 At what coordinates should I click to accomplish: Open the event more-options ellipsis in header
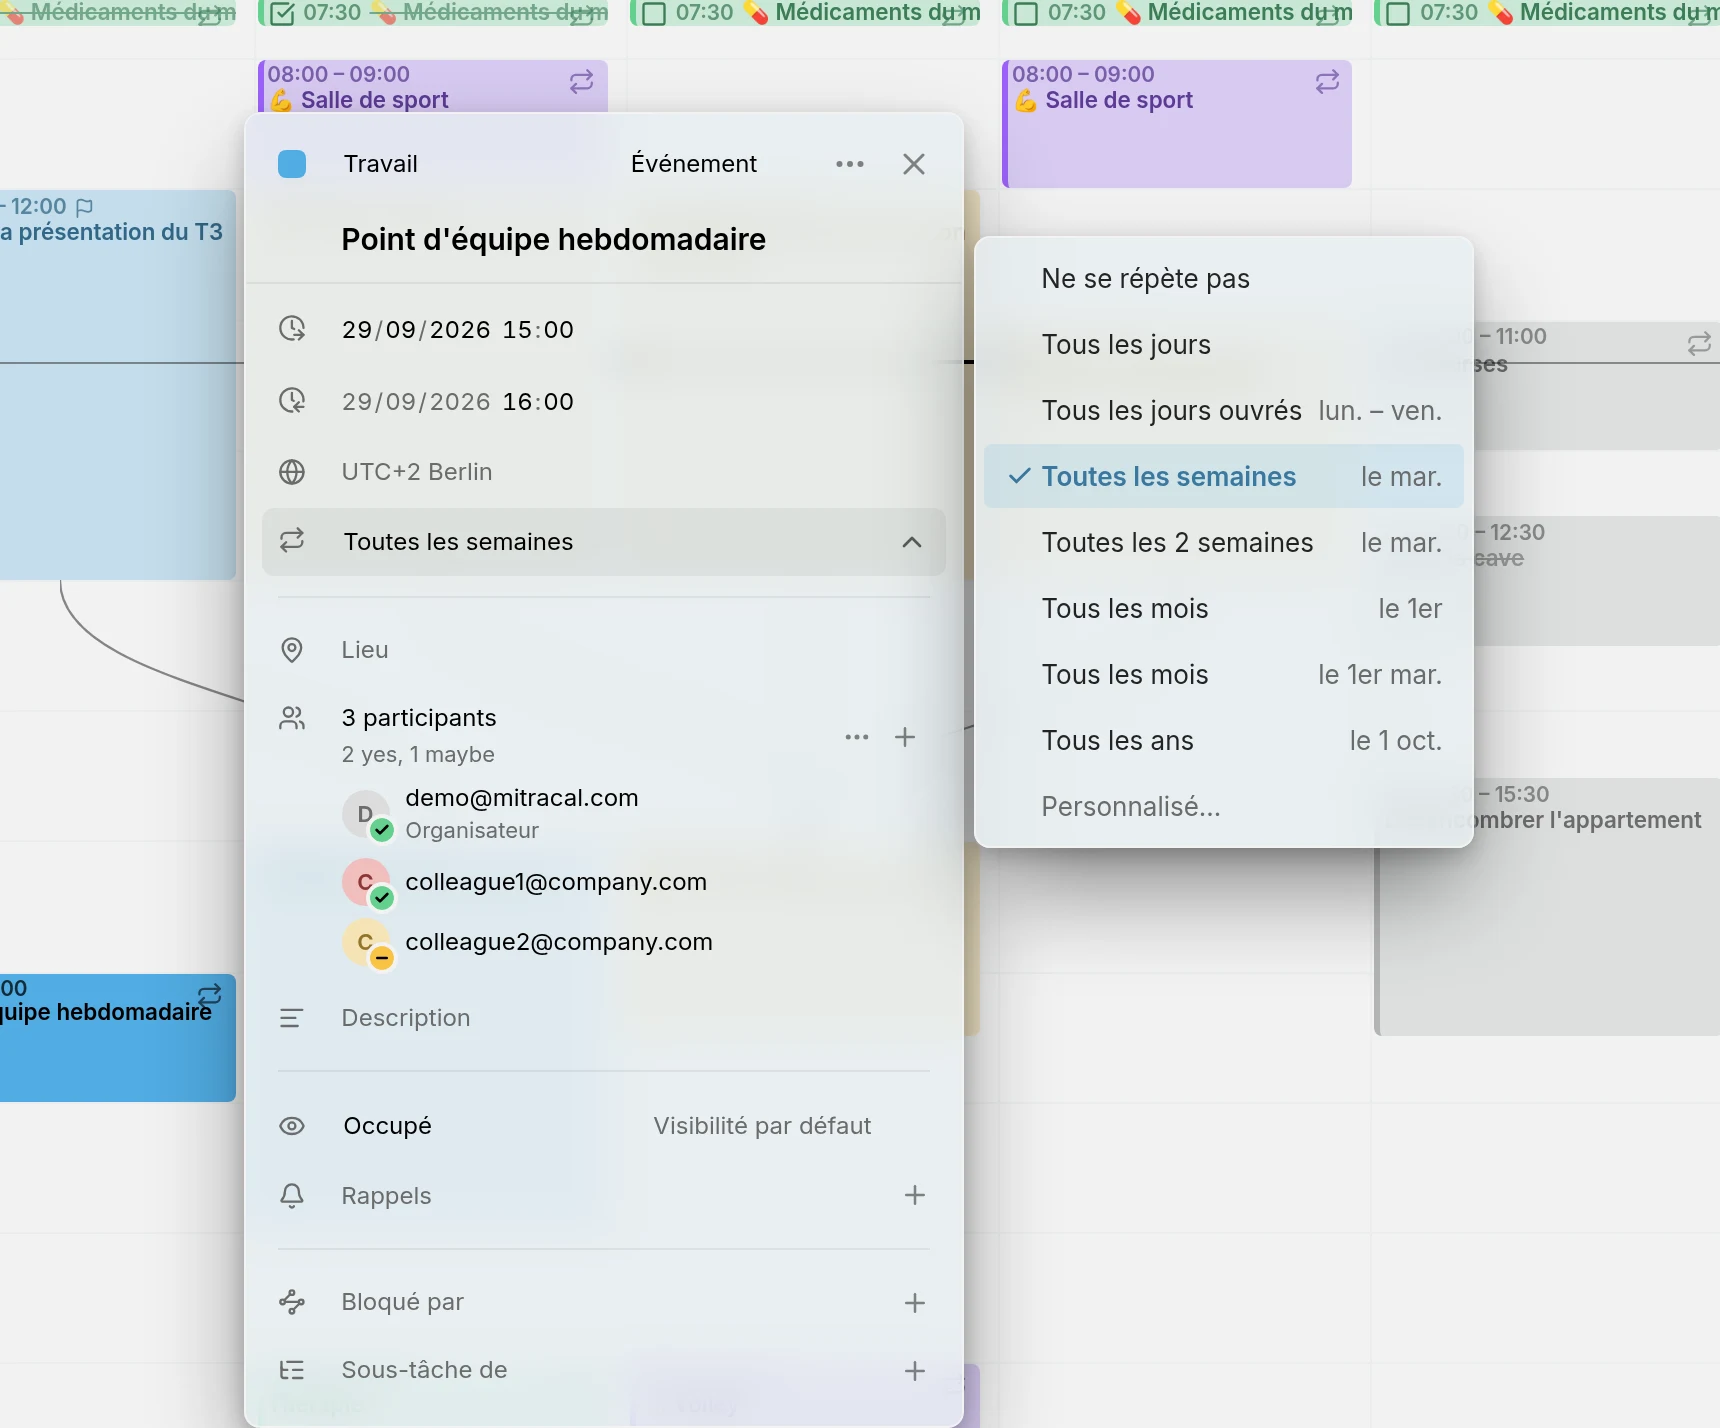850,164
